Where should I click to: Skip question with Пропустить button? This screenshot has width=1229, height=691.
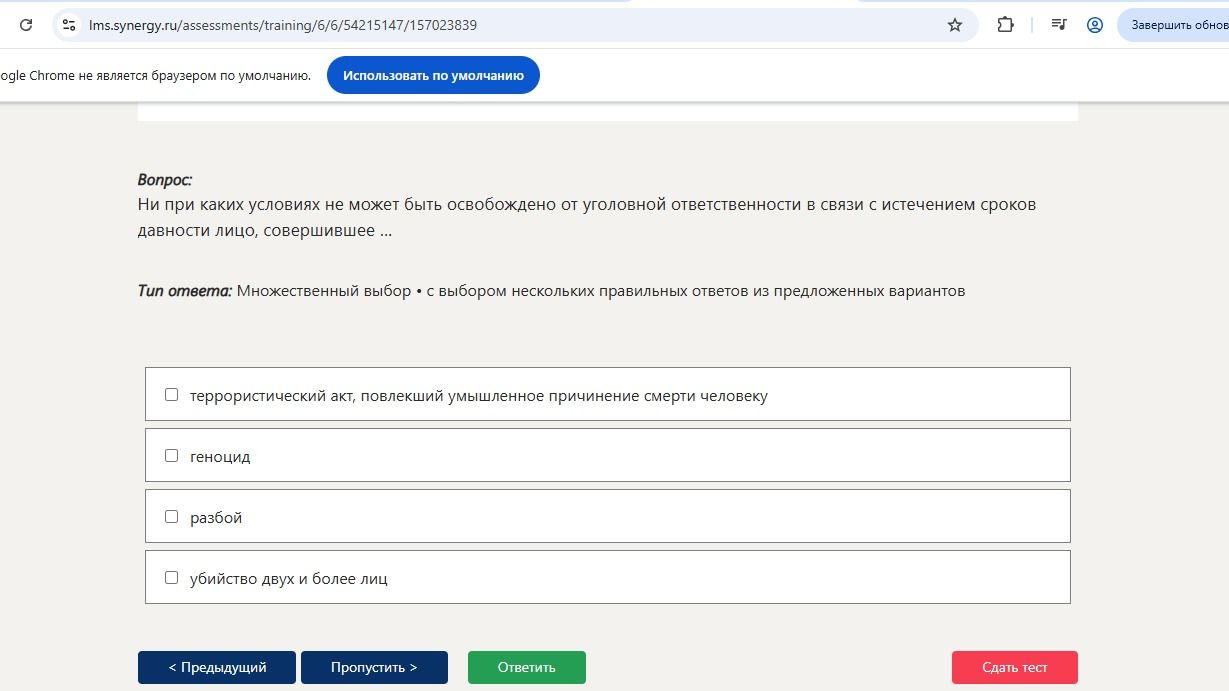pos(374,667)
